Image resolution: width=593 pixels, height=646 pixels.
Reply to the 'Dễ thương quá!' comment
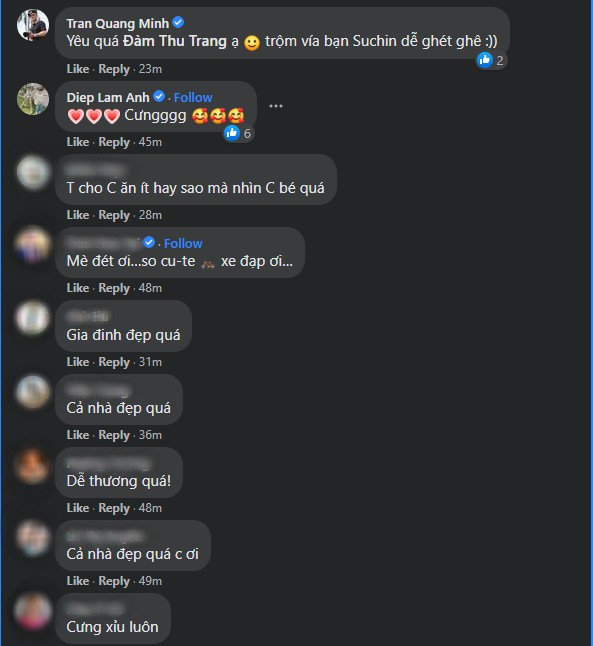pos(114,508)
